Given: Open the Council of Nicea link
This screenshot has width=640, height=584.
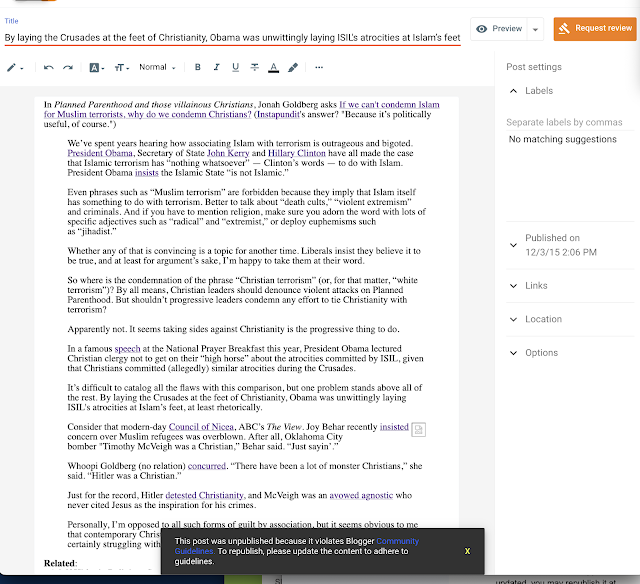Looking at the screenshot, I should coord(201,427).
